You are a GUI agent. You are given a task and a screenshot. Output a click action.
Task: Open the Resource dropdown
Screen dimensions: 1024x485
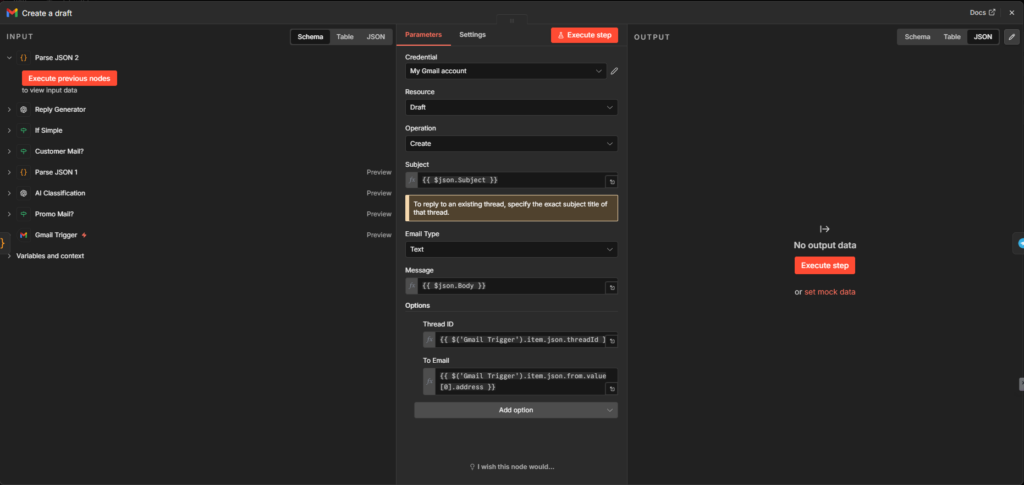511,107
